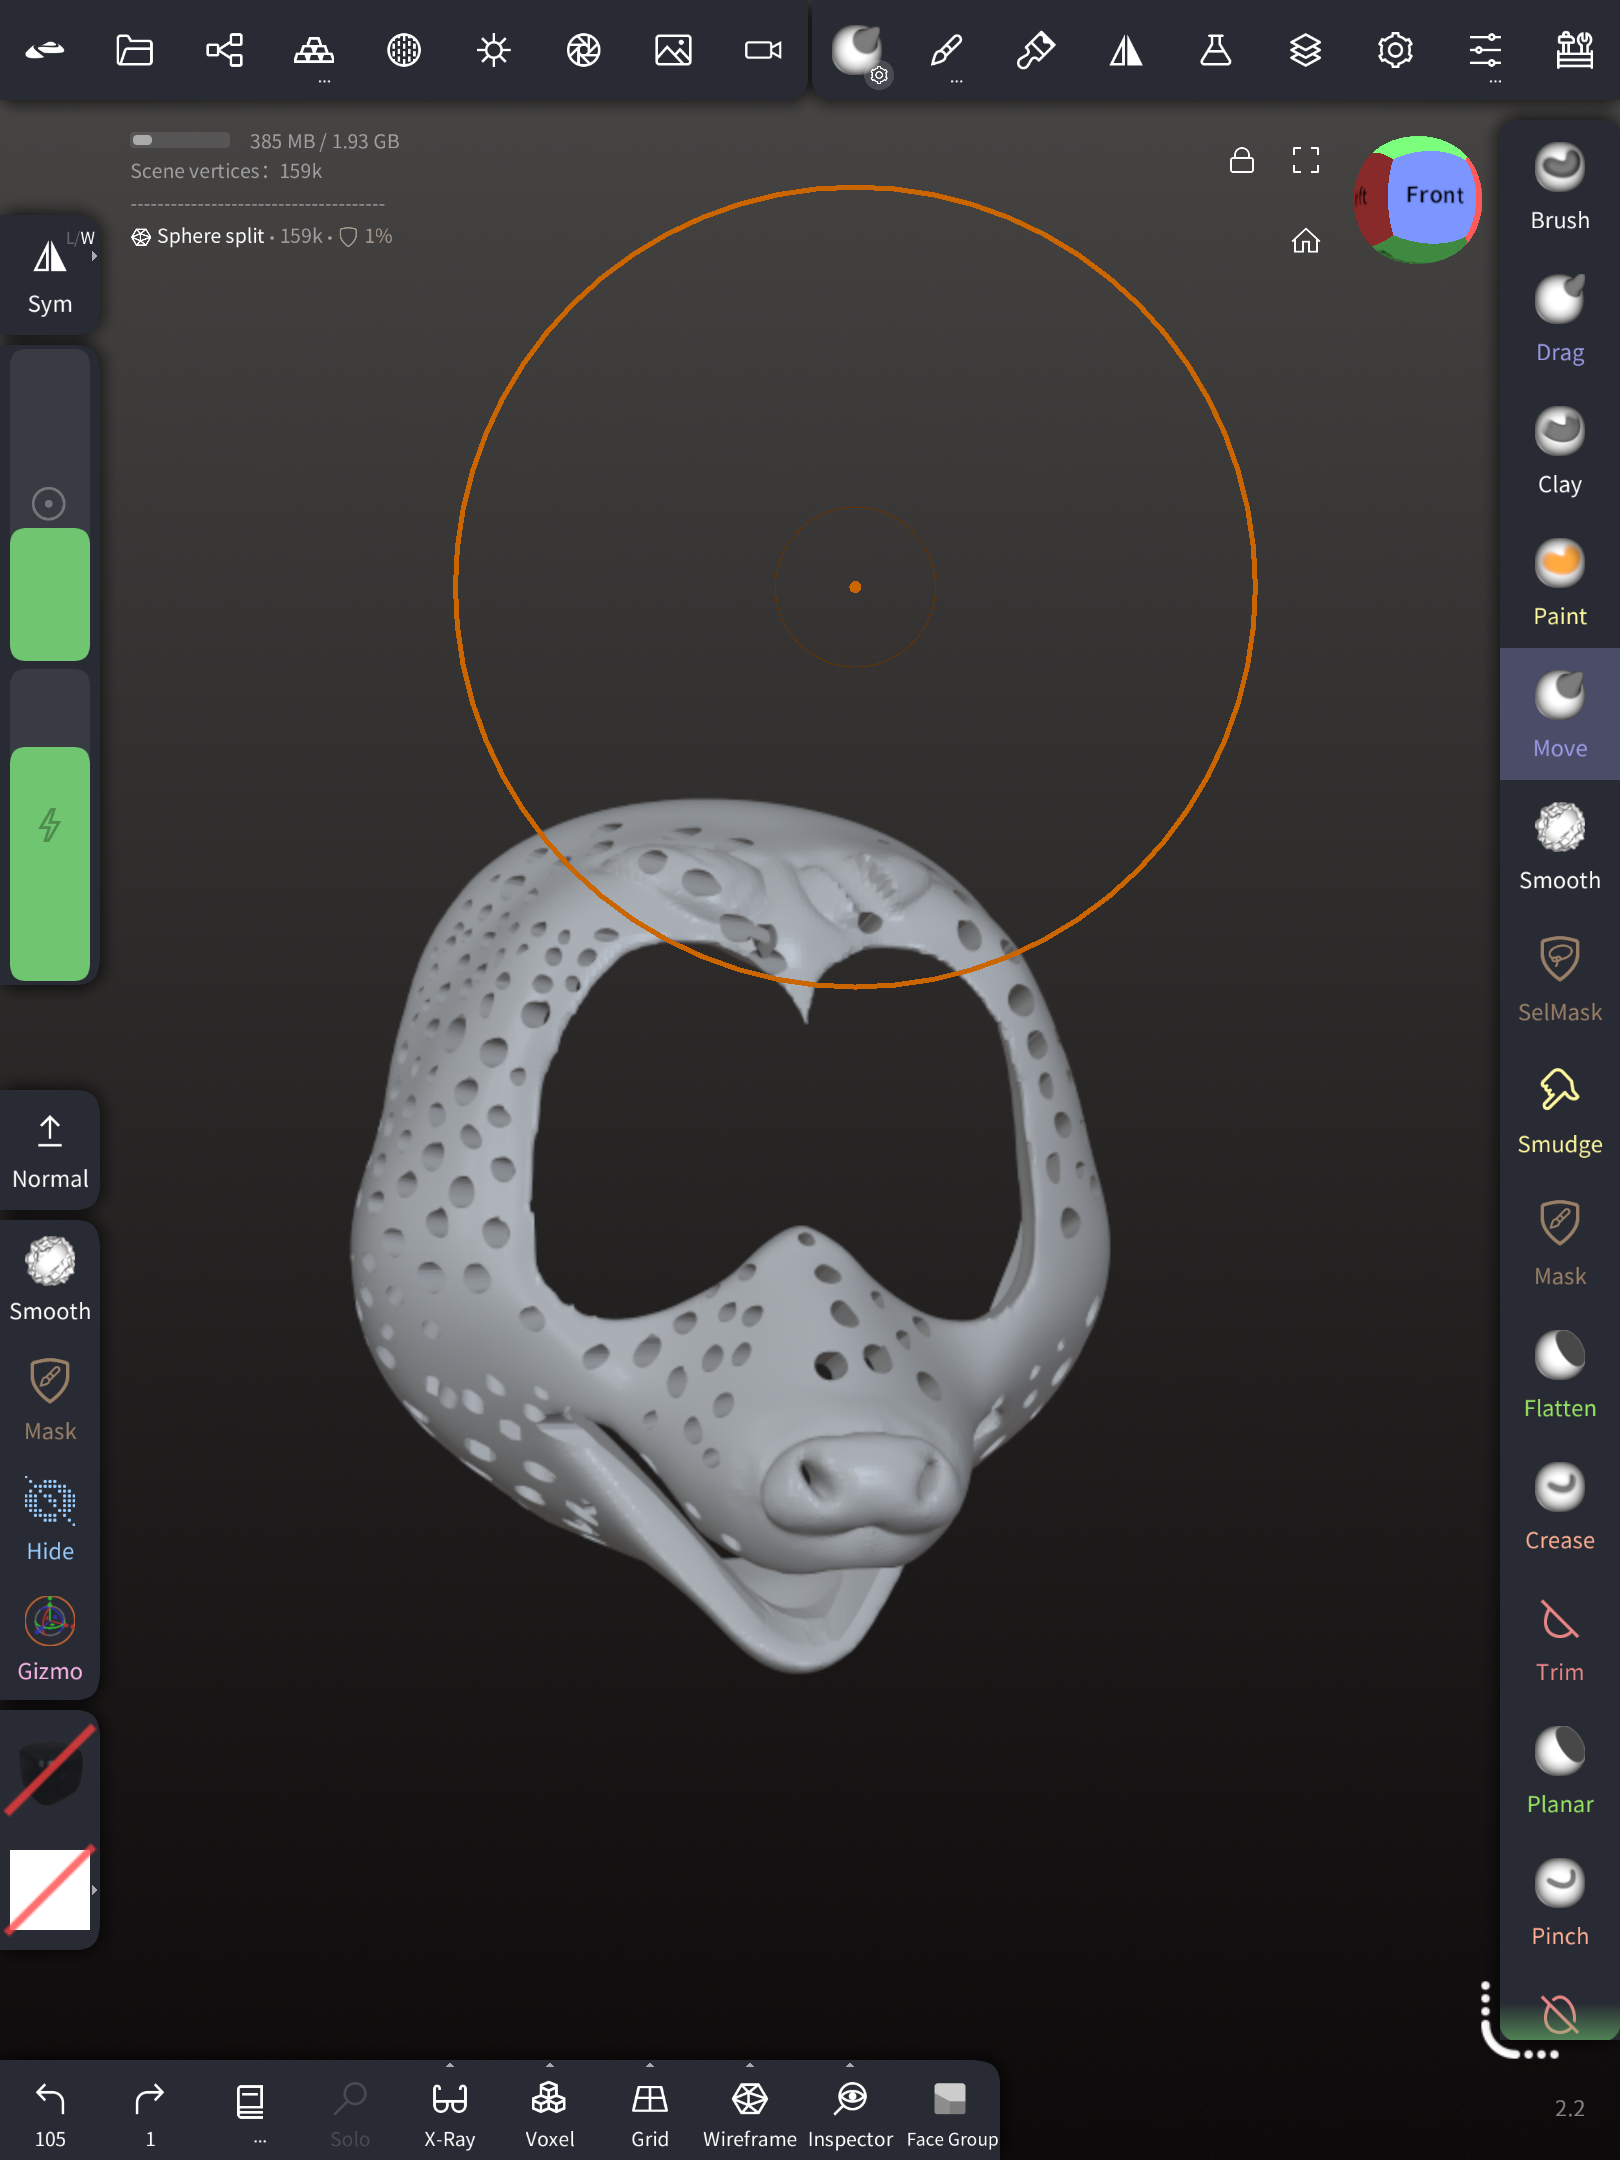
Task: Adjust the brush intensity slider
Action: coord(50,826)
